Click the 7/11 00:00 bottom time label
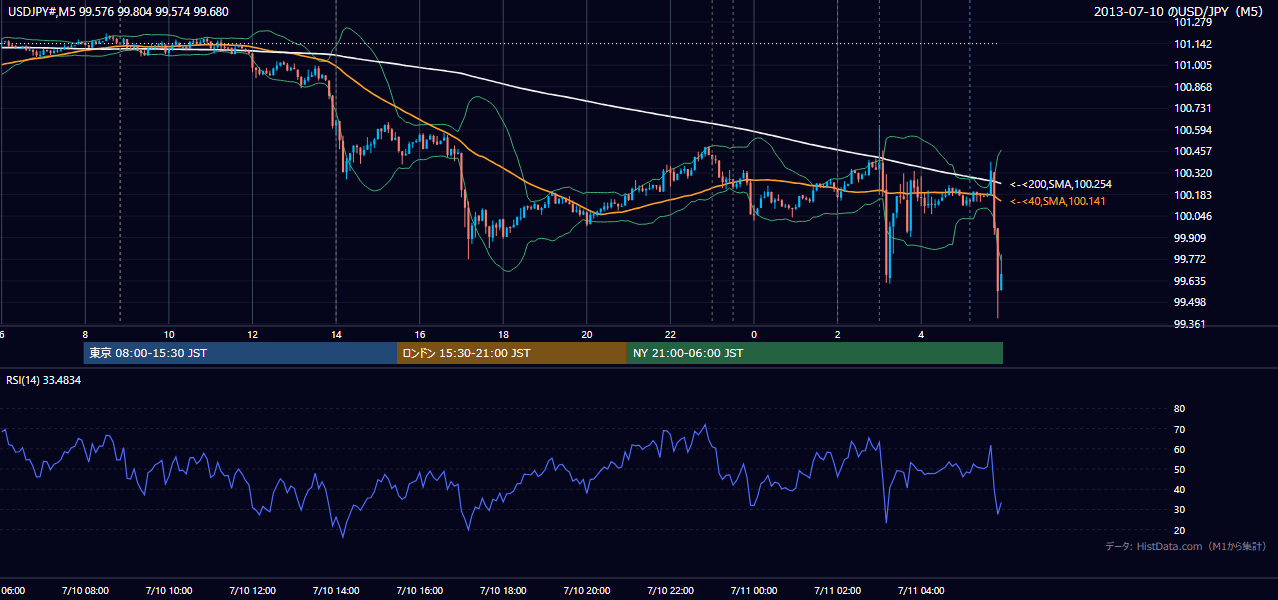Viewport: 1278px width, 600px height. [754, 590]
